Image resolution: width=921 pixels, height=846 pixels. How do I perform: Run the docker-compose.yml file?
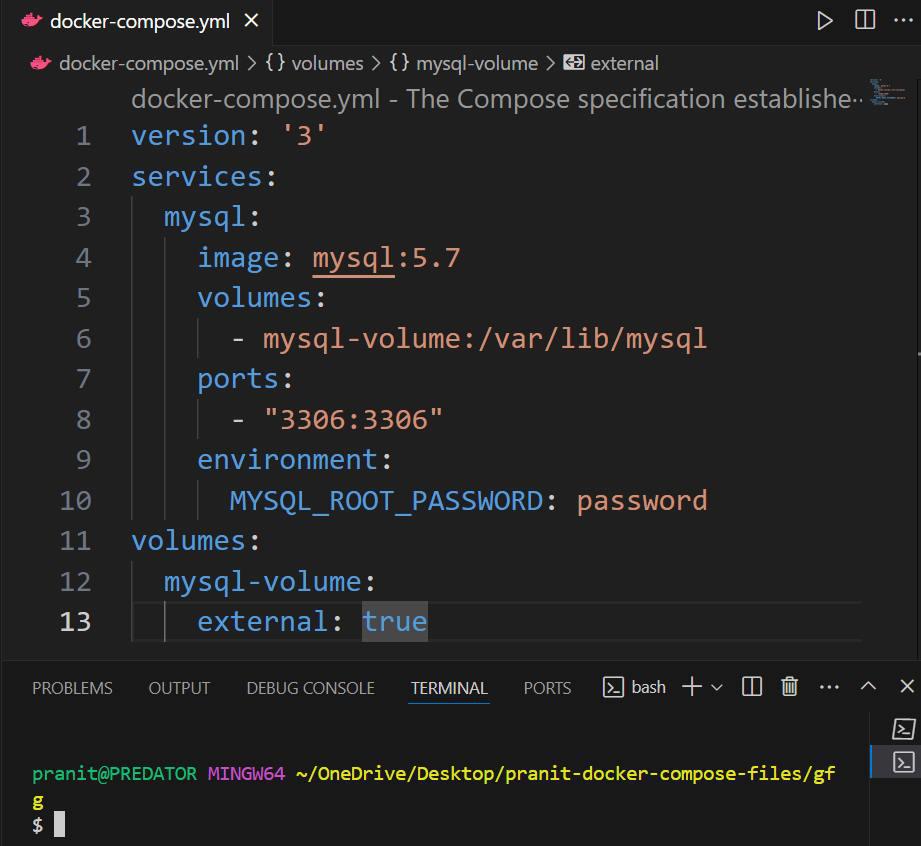pyautogui.click(x=825, y=17)
